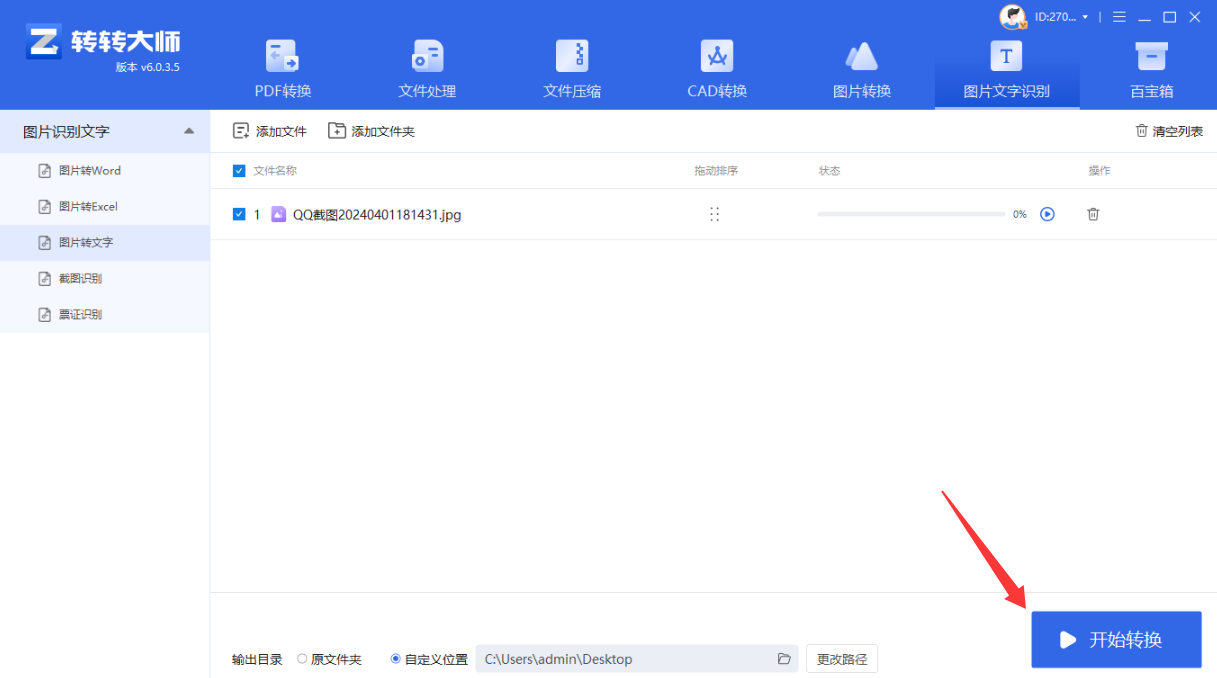Click the 添加文件夹 text button
Screen dimensions: 1217x678
pos(383,131)
